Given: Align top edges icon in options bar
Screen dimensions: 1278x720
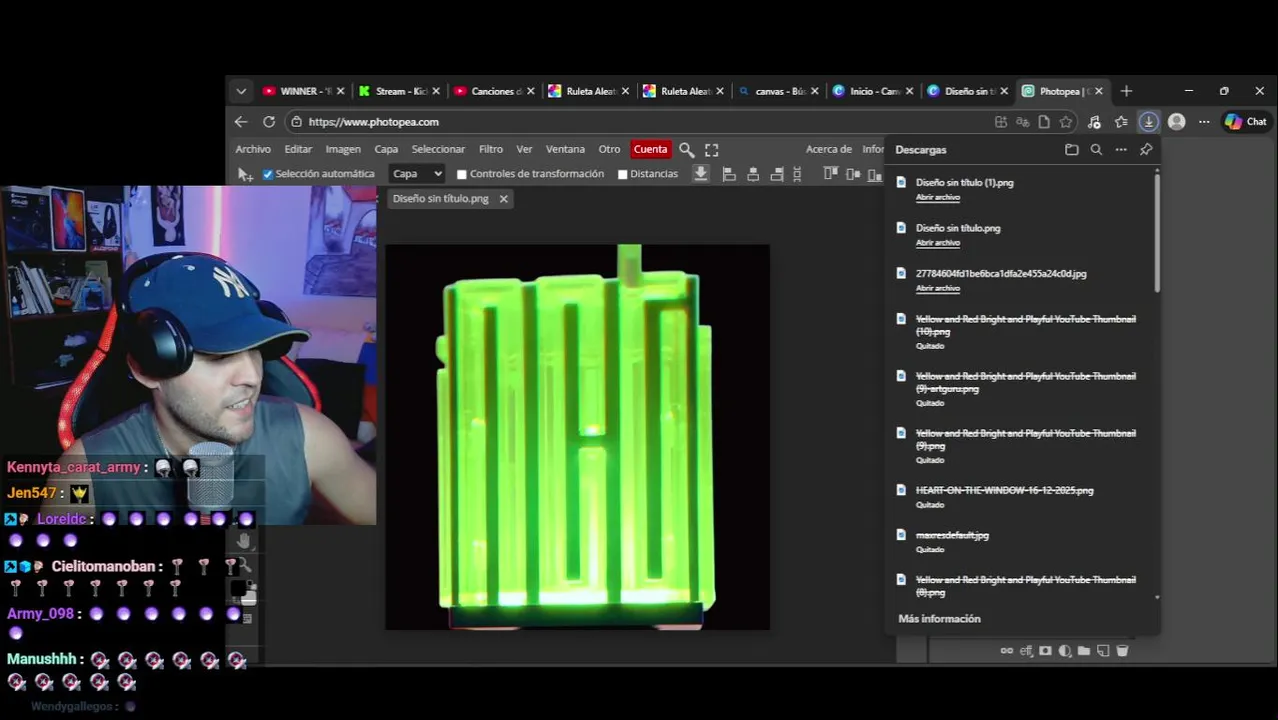Looking at the screenshot, I should 830,174.
